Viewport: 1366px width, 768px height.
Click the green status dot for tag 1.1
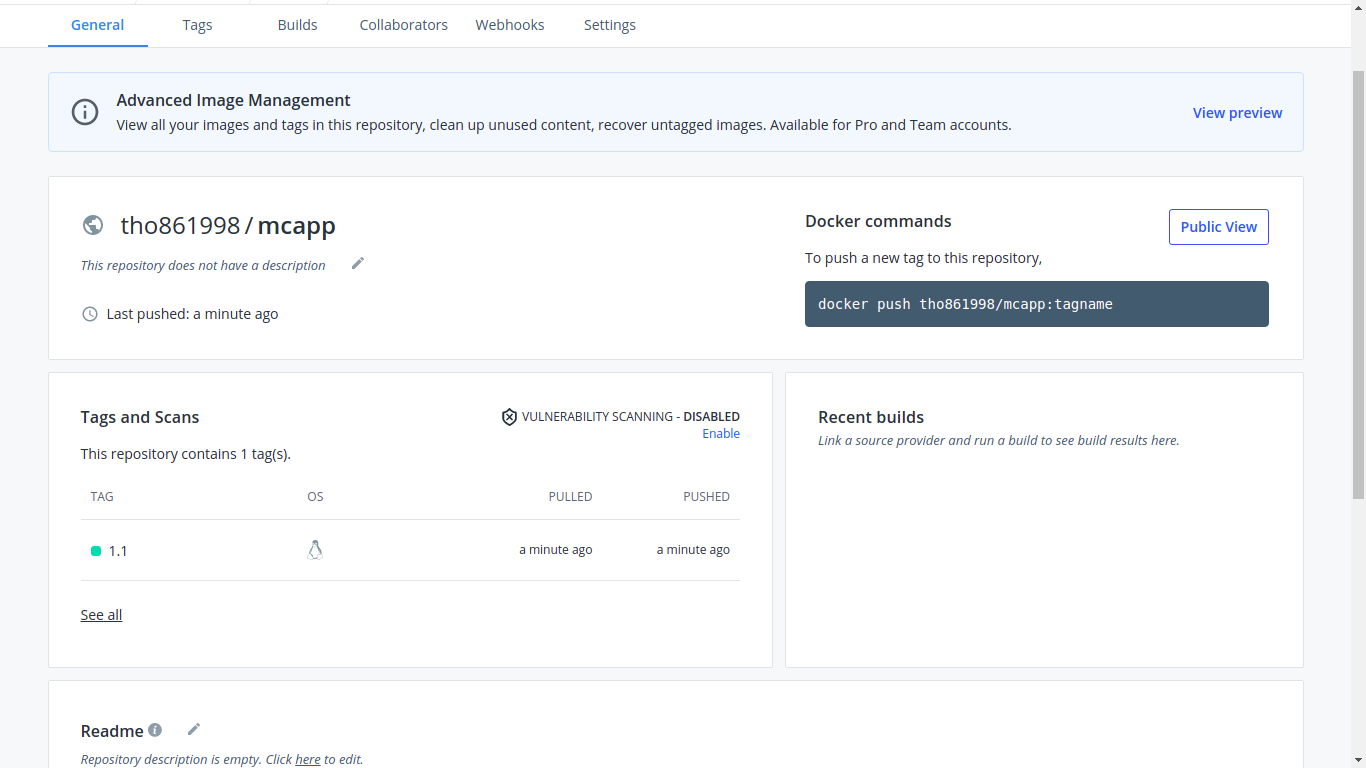[96, 551]
